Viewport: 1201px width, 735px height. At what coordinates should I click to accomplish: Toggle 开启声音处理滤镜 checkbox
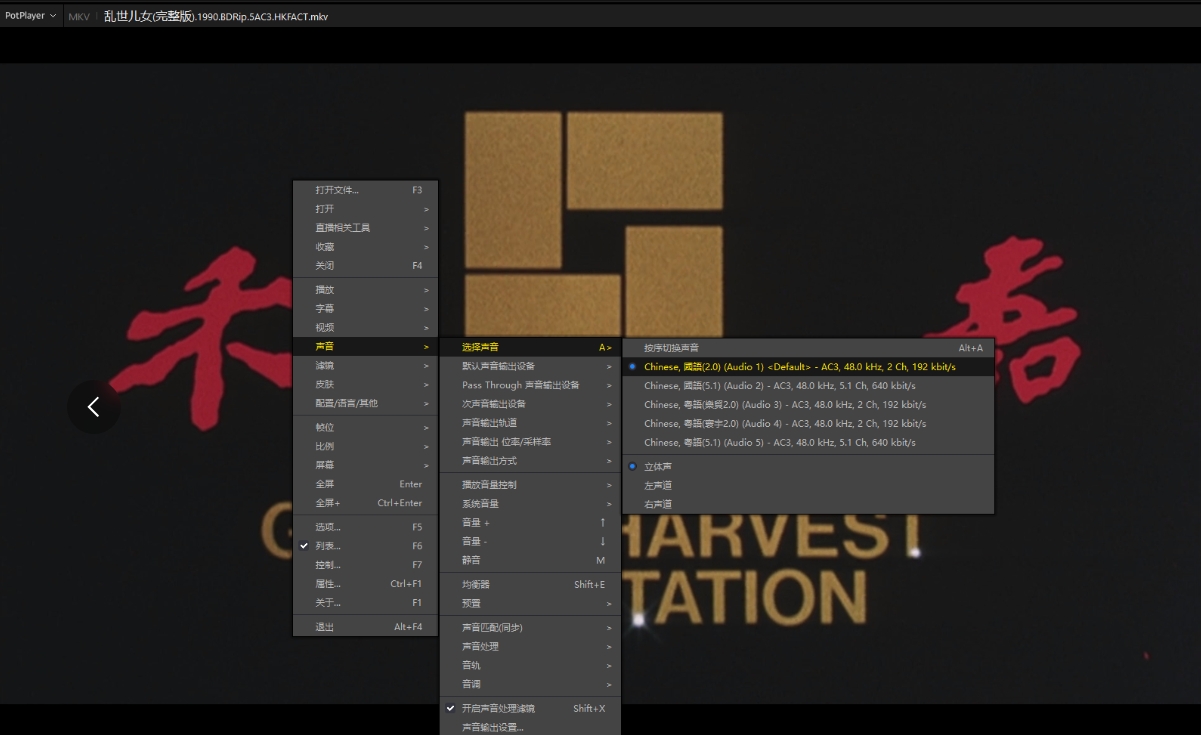coord(498,709)
